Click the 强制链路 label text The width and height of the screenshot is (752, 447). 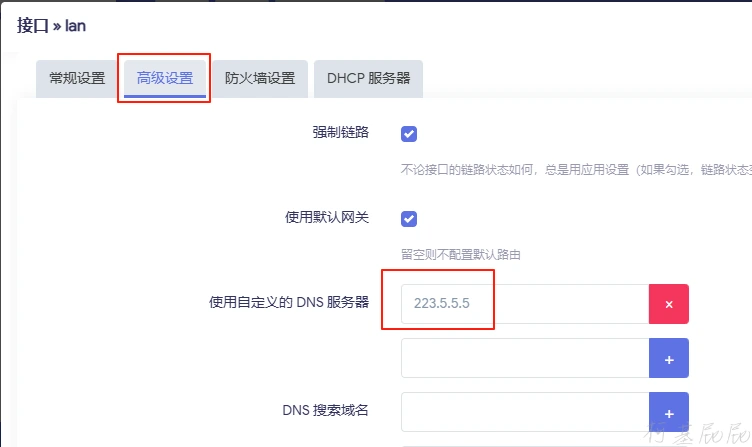tap(340, 132)
